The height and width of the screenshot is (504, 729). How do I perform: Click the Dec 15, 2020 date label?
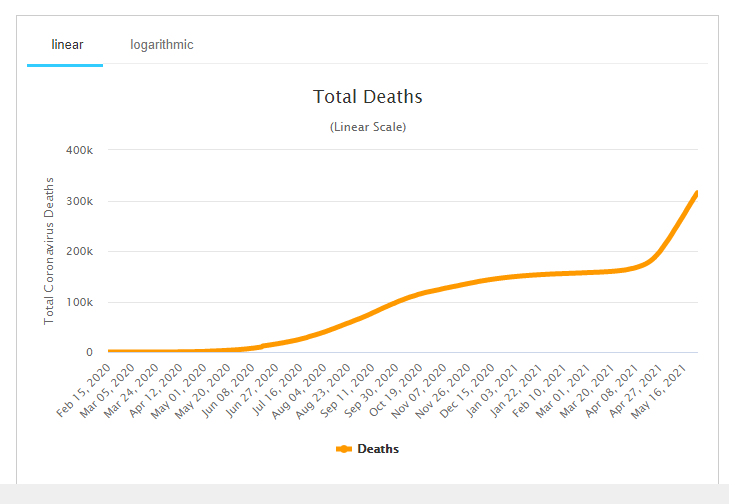[469, 390]
